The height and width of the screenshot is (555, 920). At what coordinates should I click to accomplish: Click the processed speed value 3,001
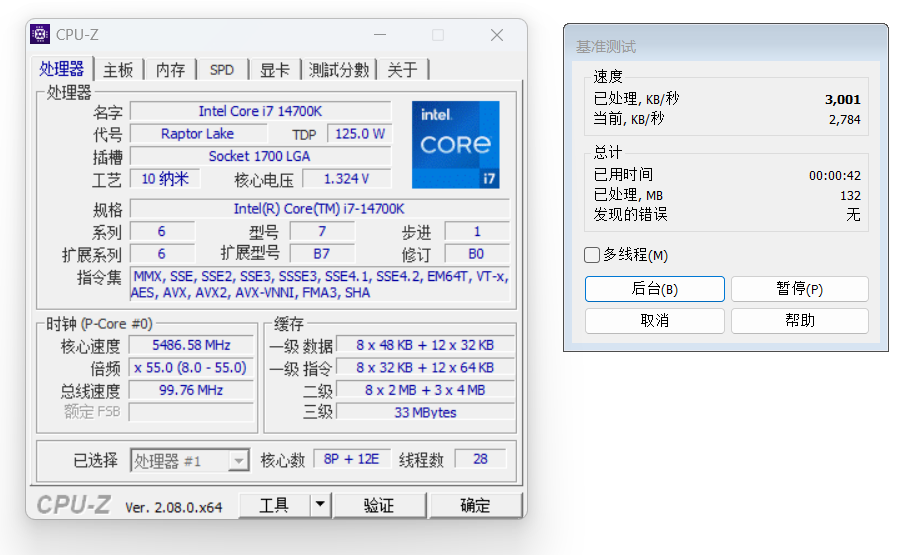(843, 100)
